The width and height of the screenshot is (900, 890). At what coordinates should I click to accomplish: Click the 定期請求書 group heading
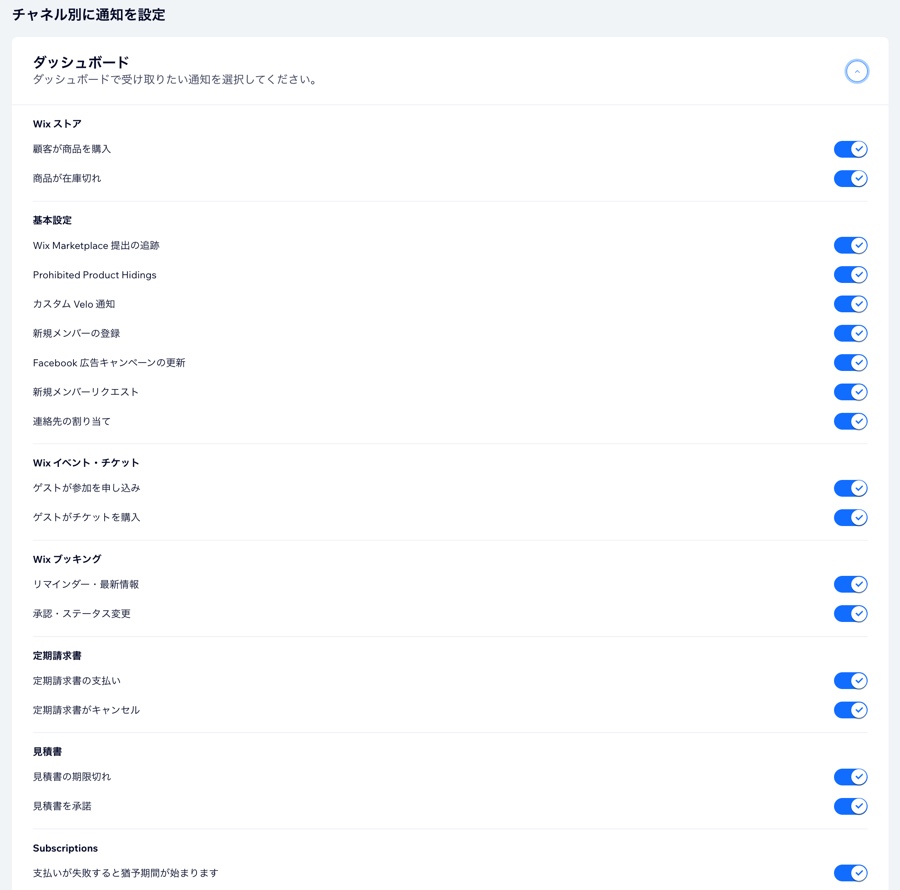[57, 656]
